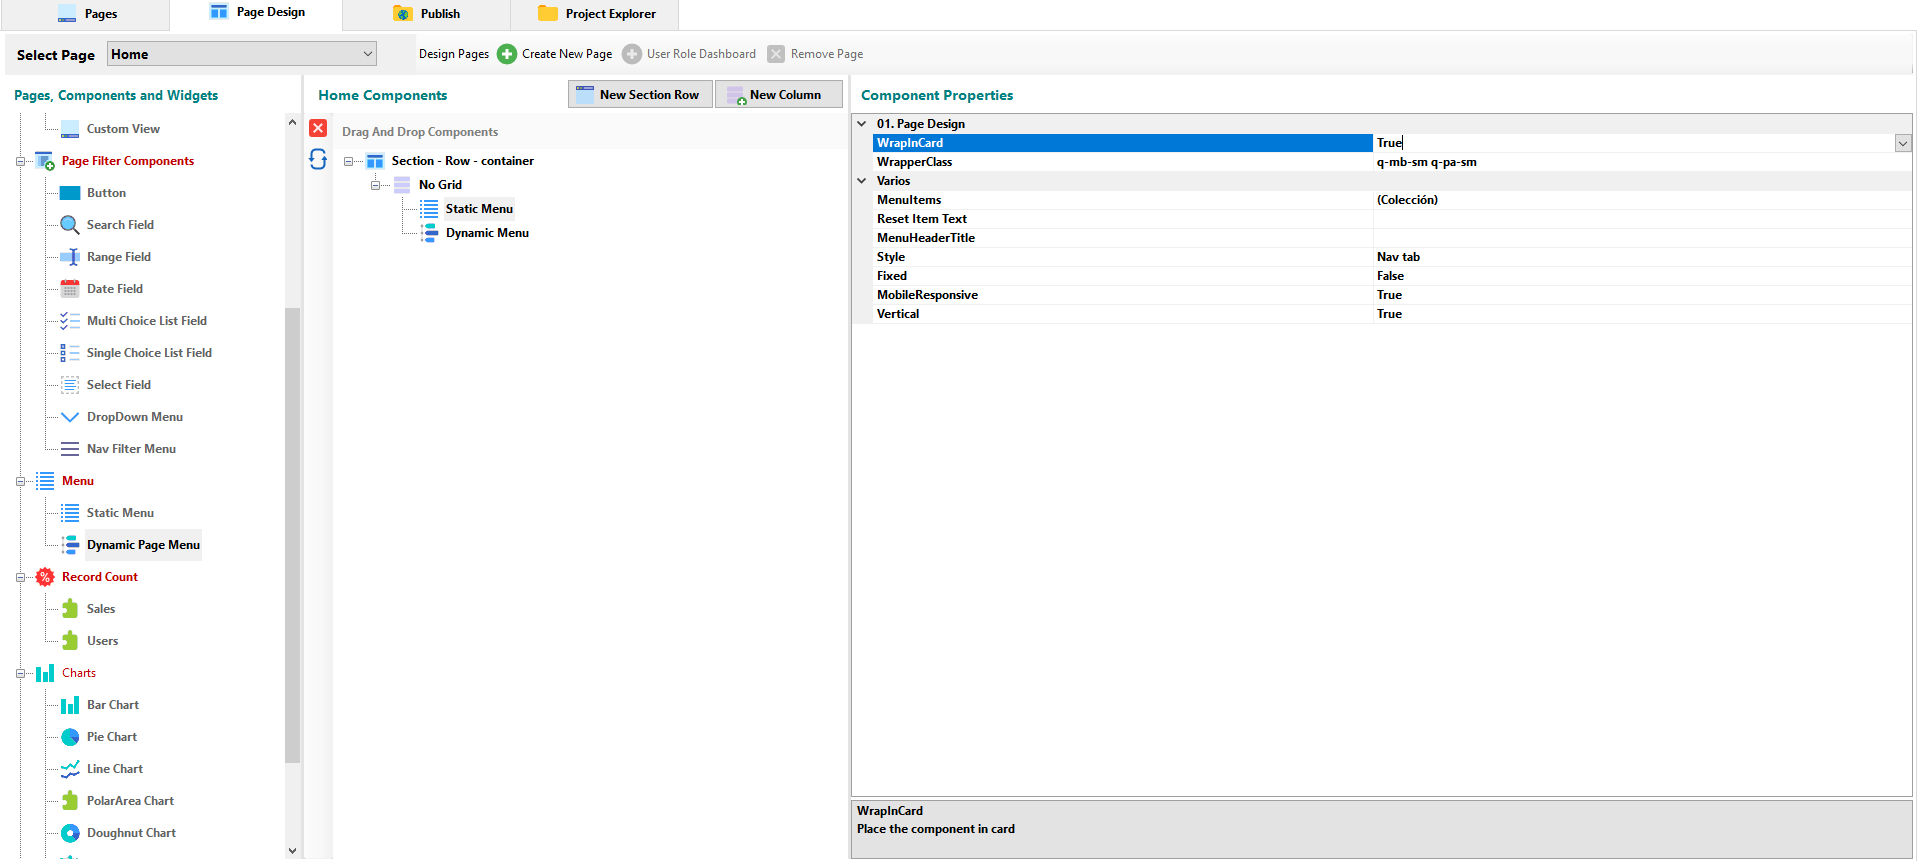Click the New Column button
Viewport: 1917px width, 861px height.
click(777, 95)
